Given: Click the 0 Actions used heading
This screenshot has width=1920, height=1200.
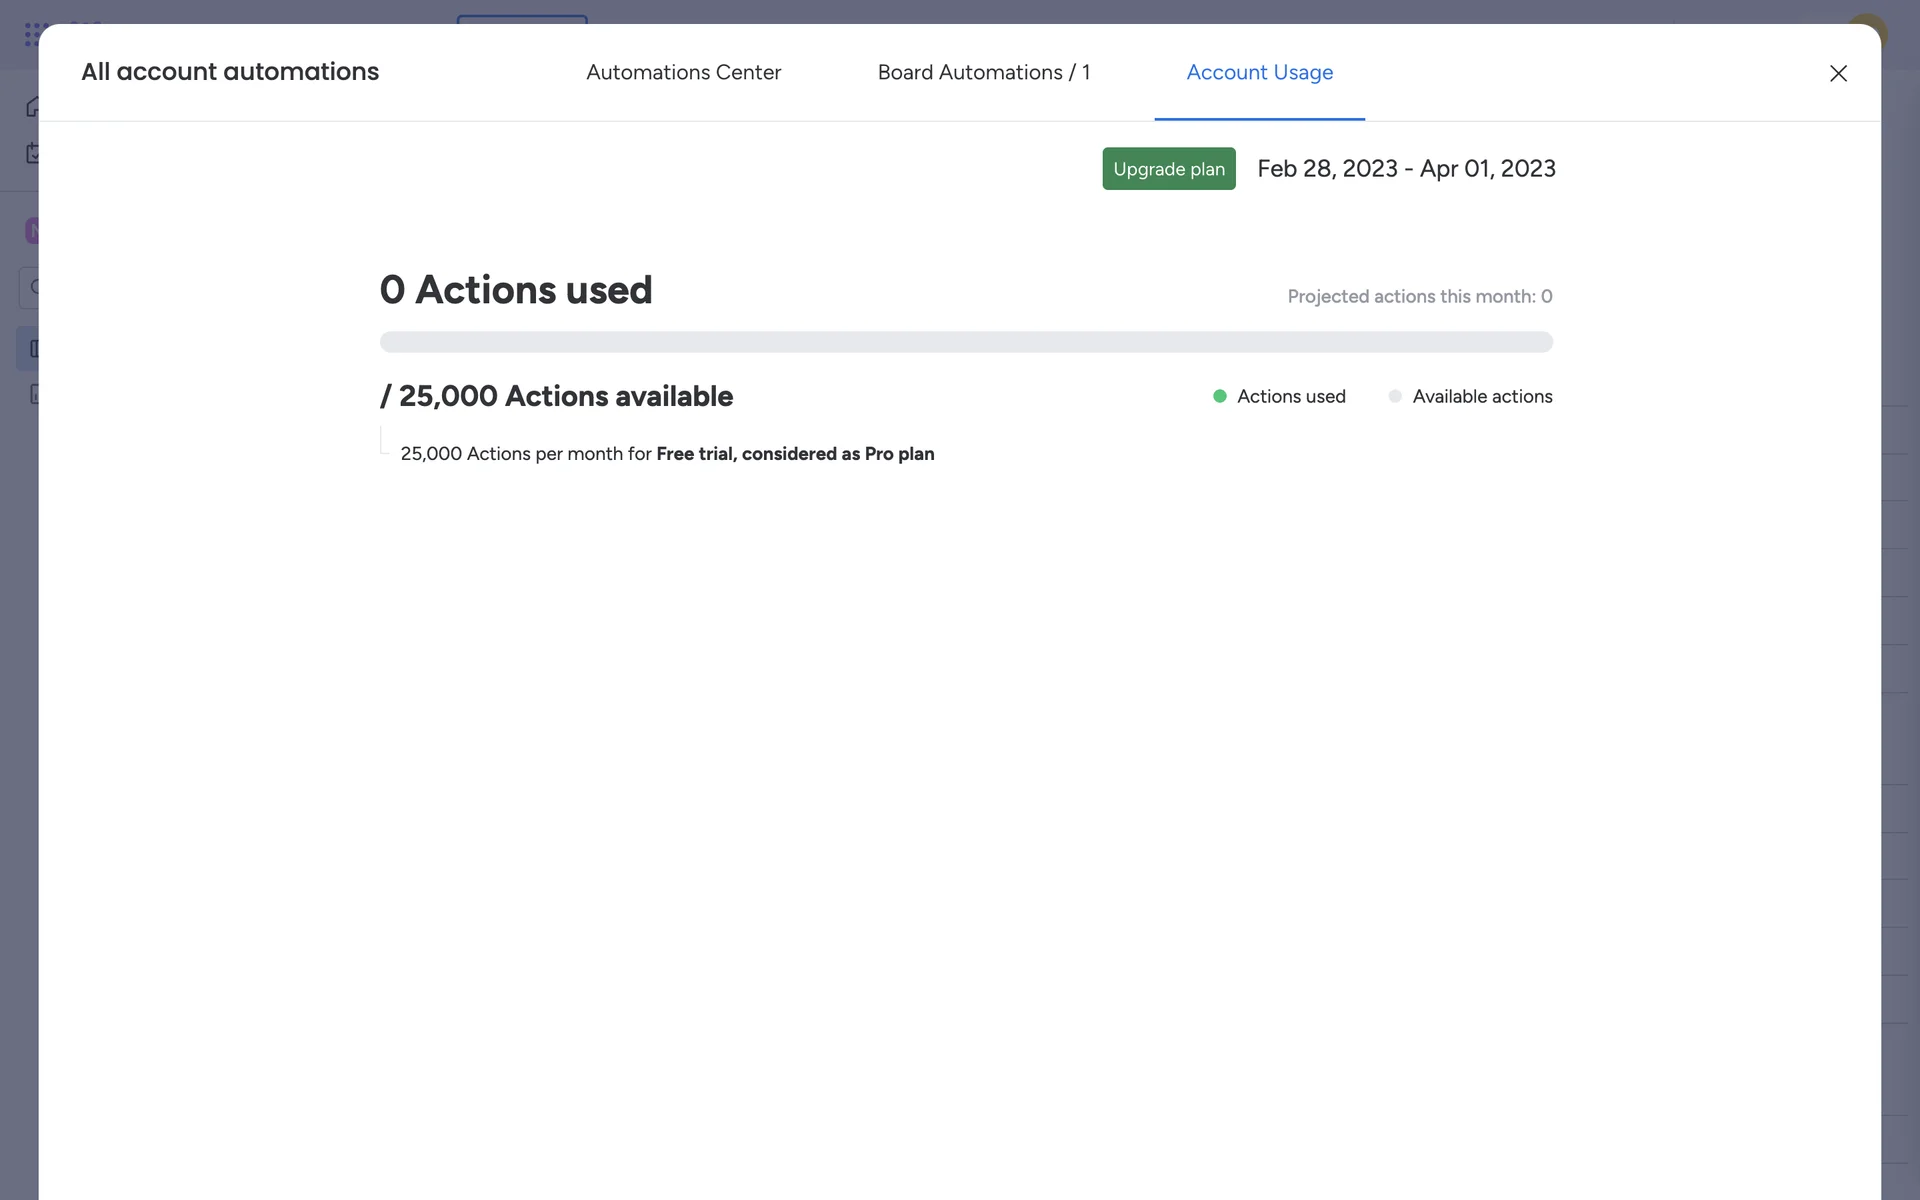Looking at the screenshot, I should (515, 290).
